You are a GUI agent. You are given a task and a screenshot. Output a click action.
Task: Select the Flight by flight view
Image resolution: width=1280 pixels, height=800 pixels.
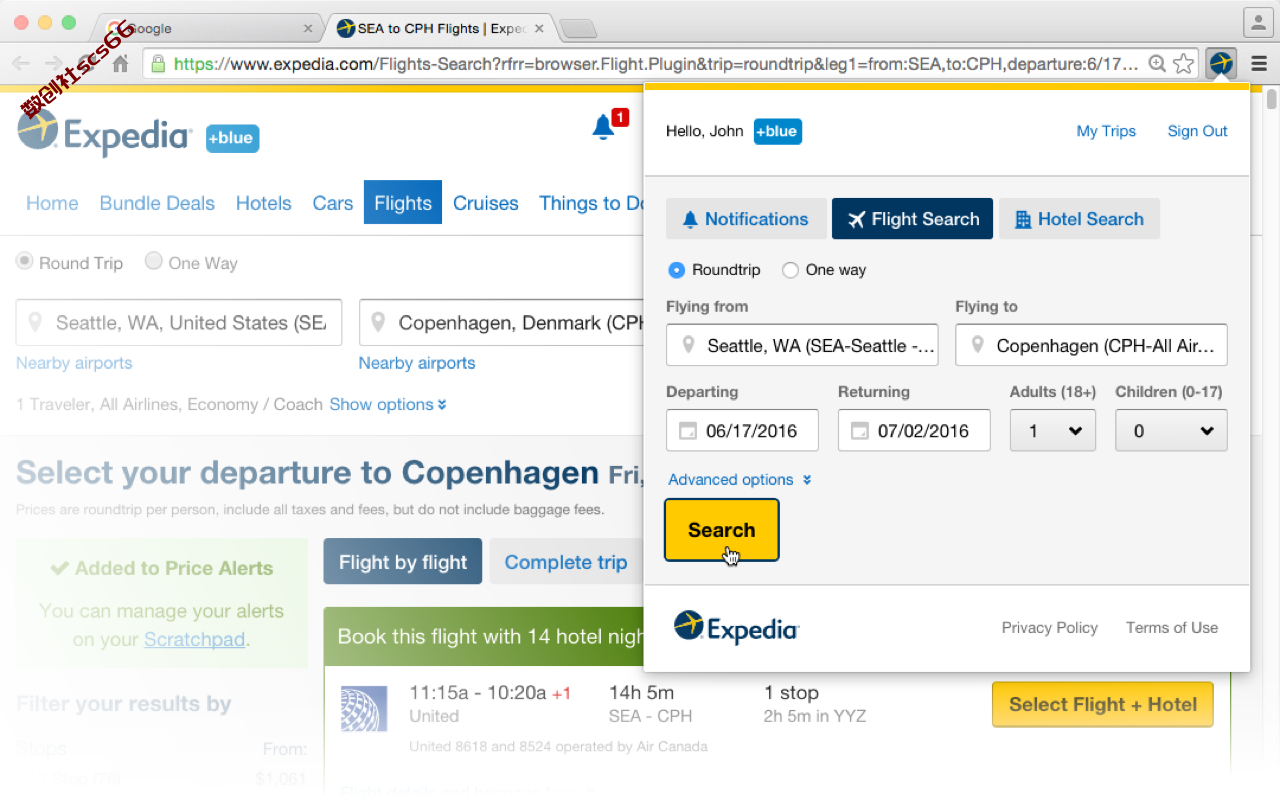coord(403,562)
